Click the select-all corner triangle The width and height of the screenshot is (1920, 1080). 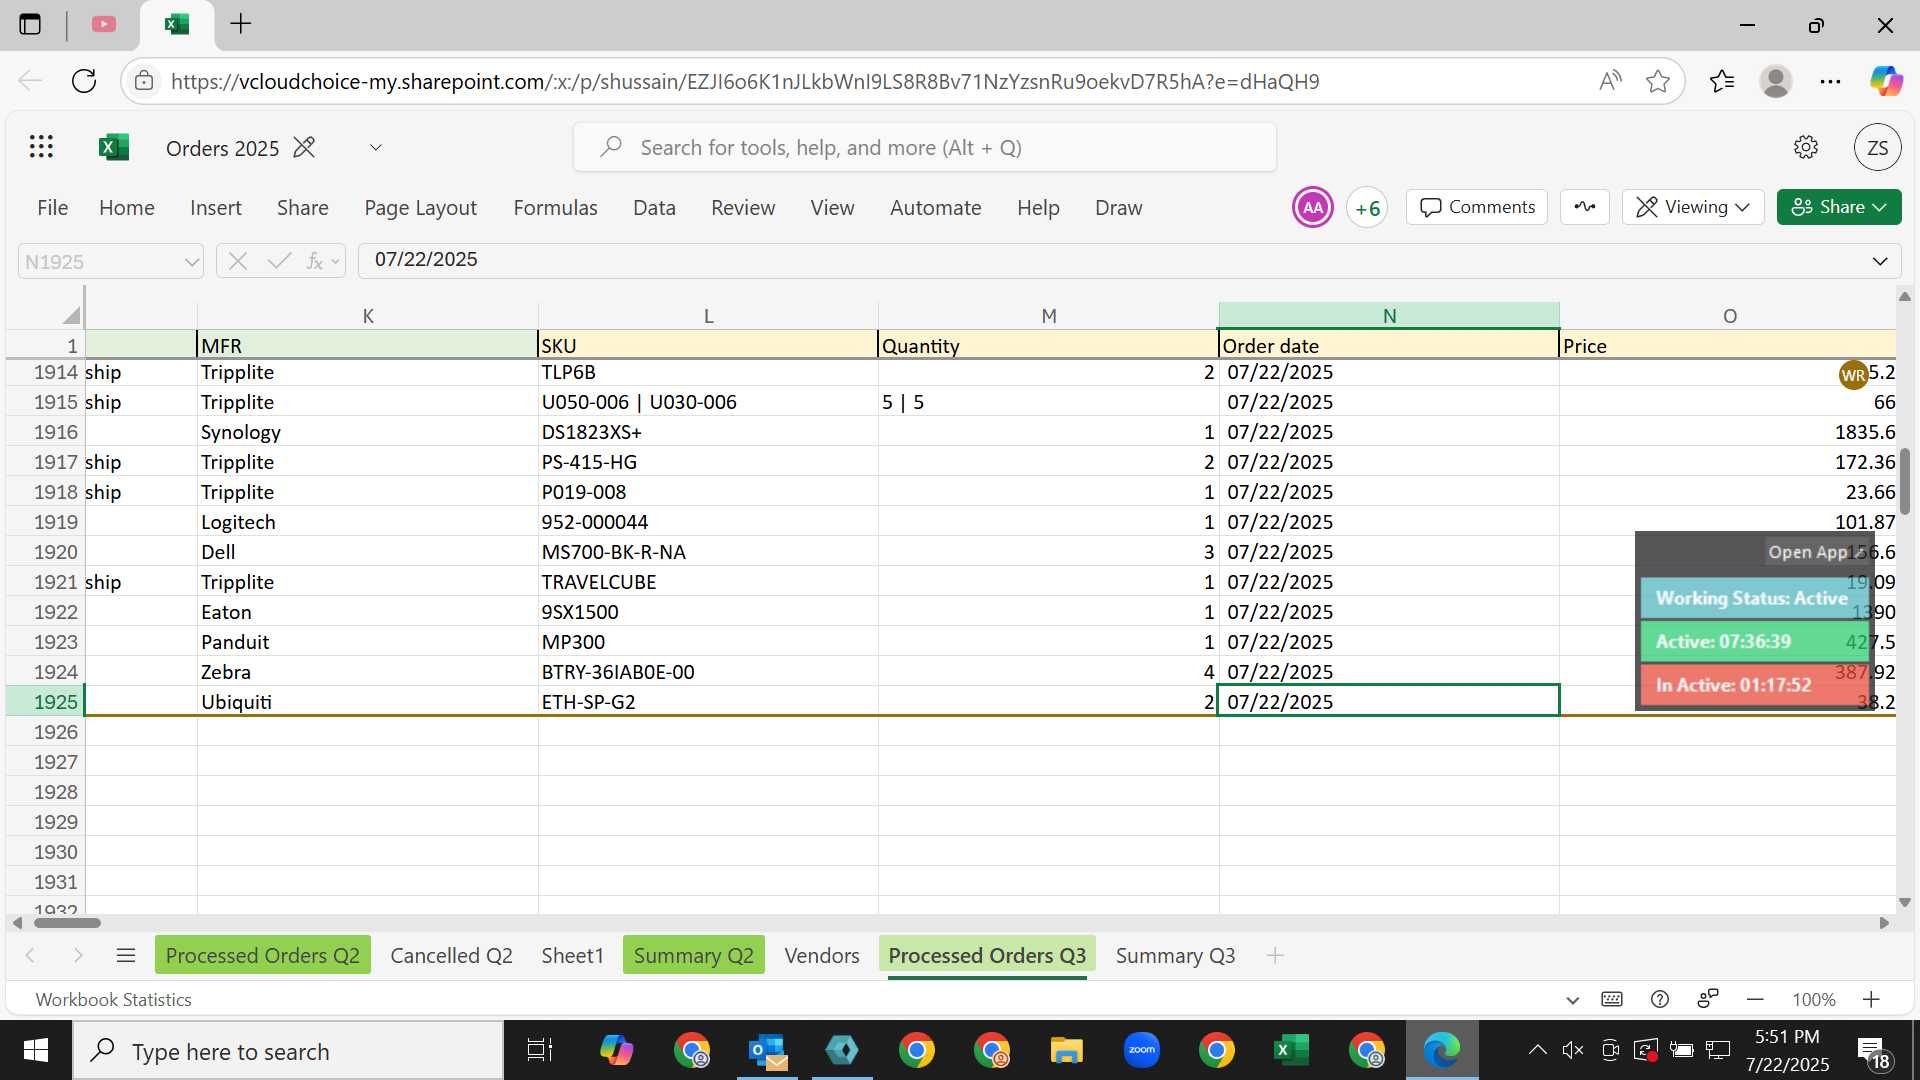pos(70,315)
